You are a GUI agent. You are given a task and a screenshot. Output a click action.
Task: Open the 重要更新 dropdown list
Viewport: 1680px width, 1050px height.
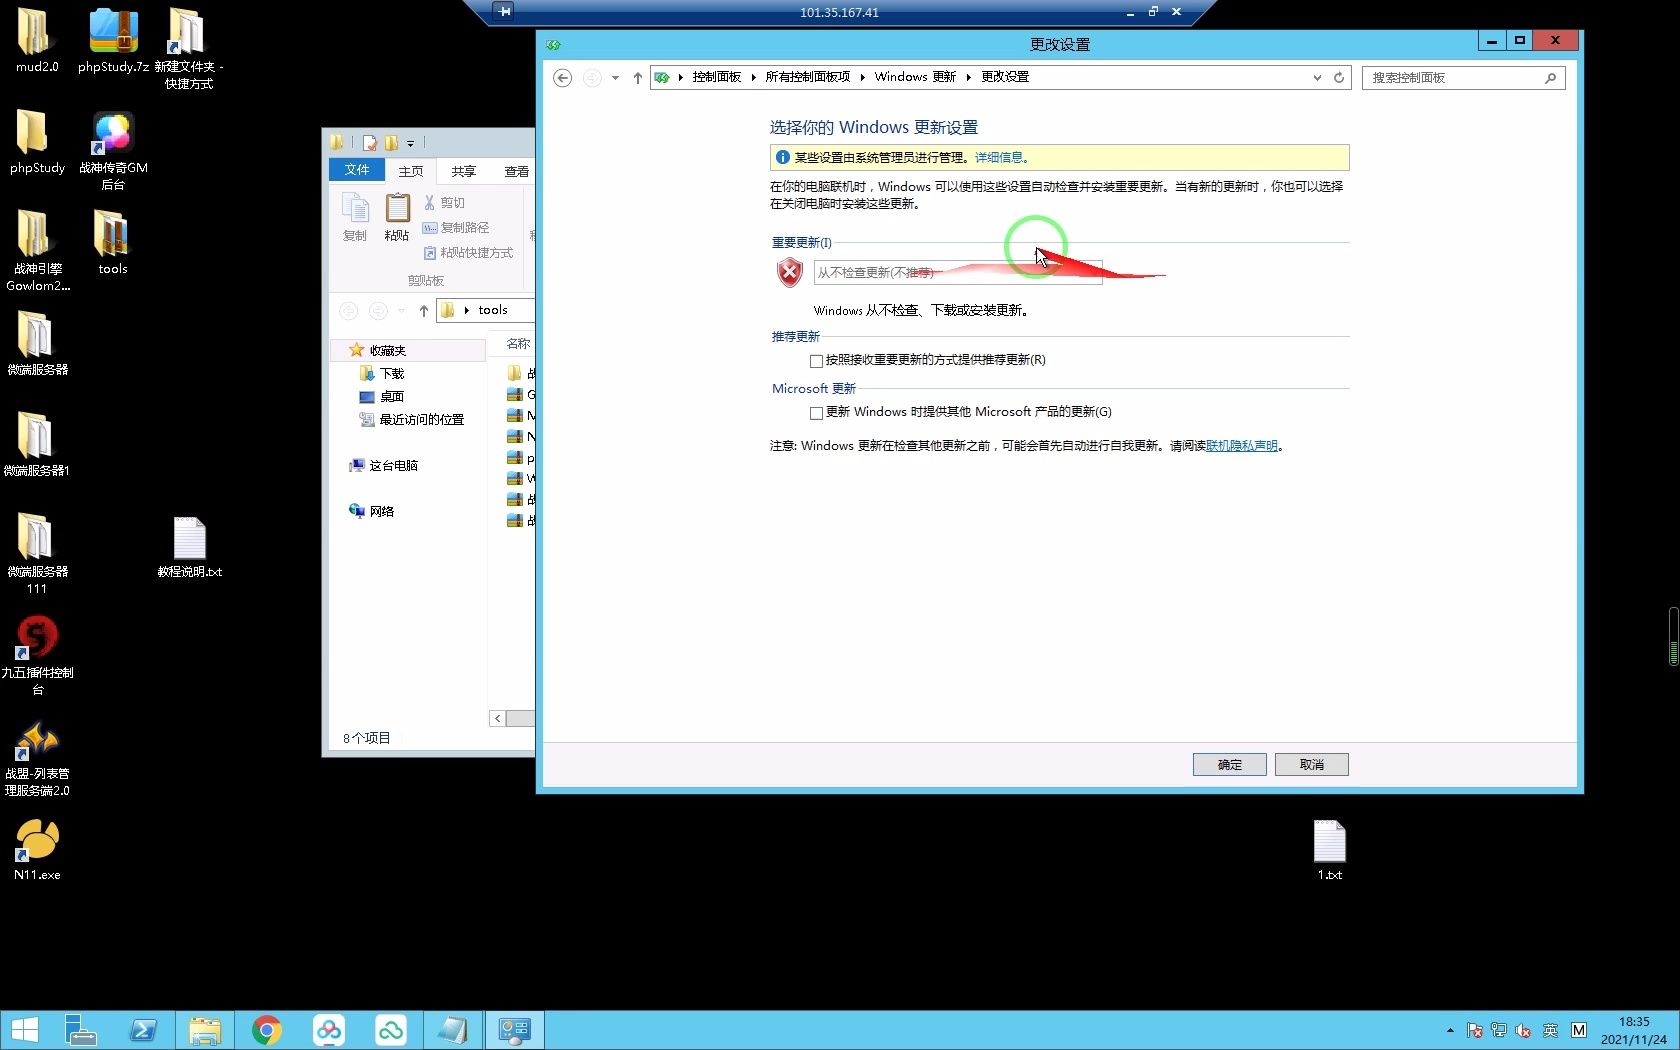958,272
